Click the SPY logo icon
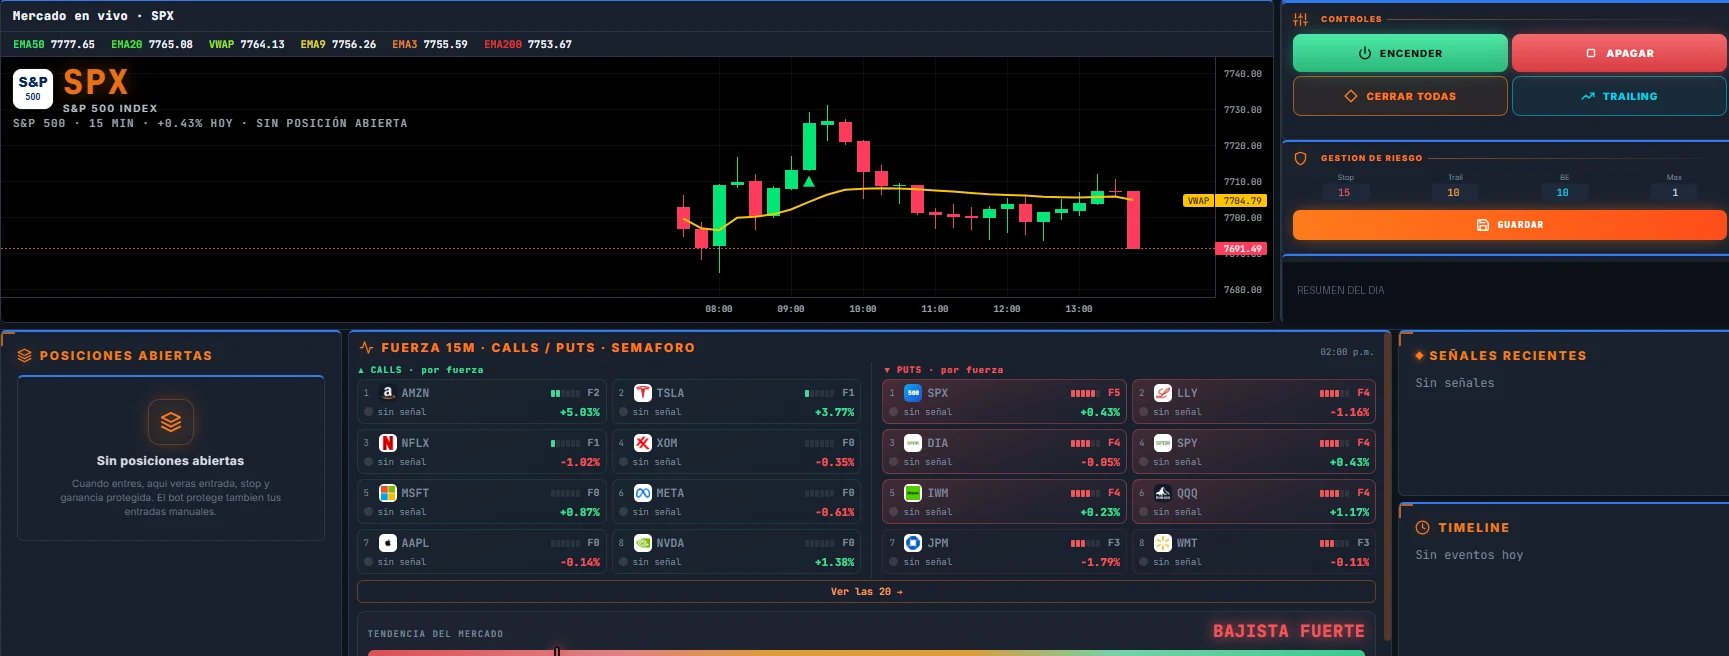The image size is (1729, 656). (1163, 443)
